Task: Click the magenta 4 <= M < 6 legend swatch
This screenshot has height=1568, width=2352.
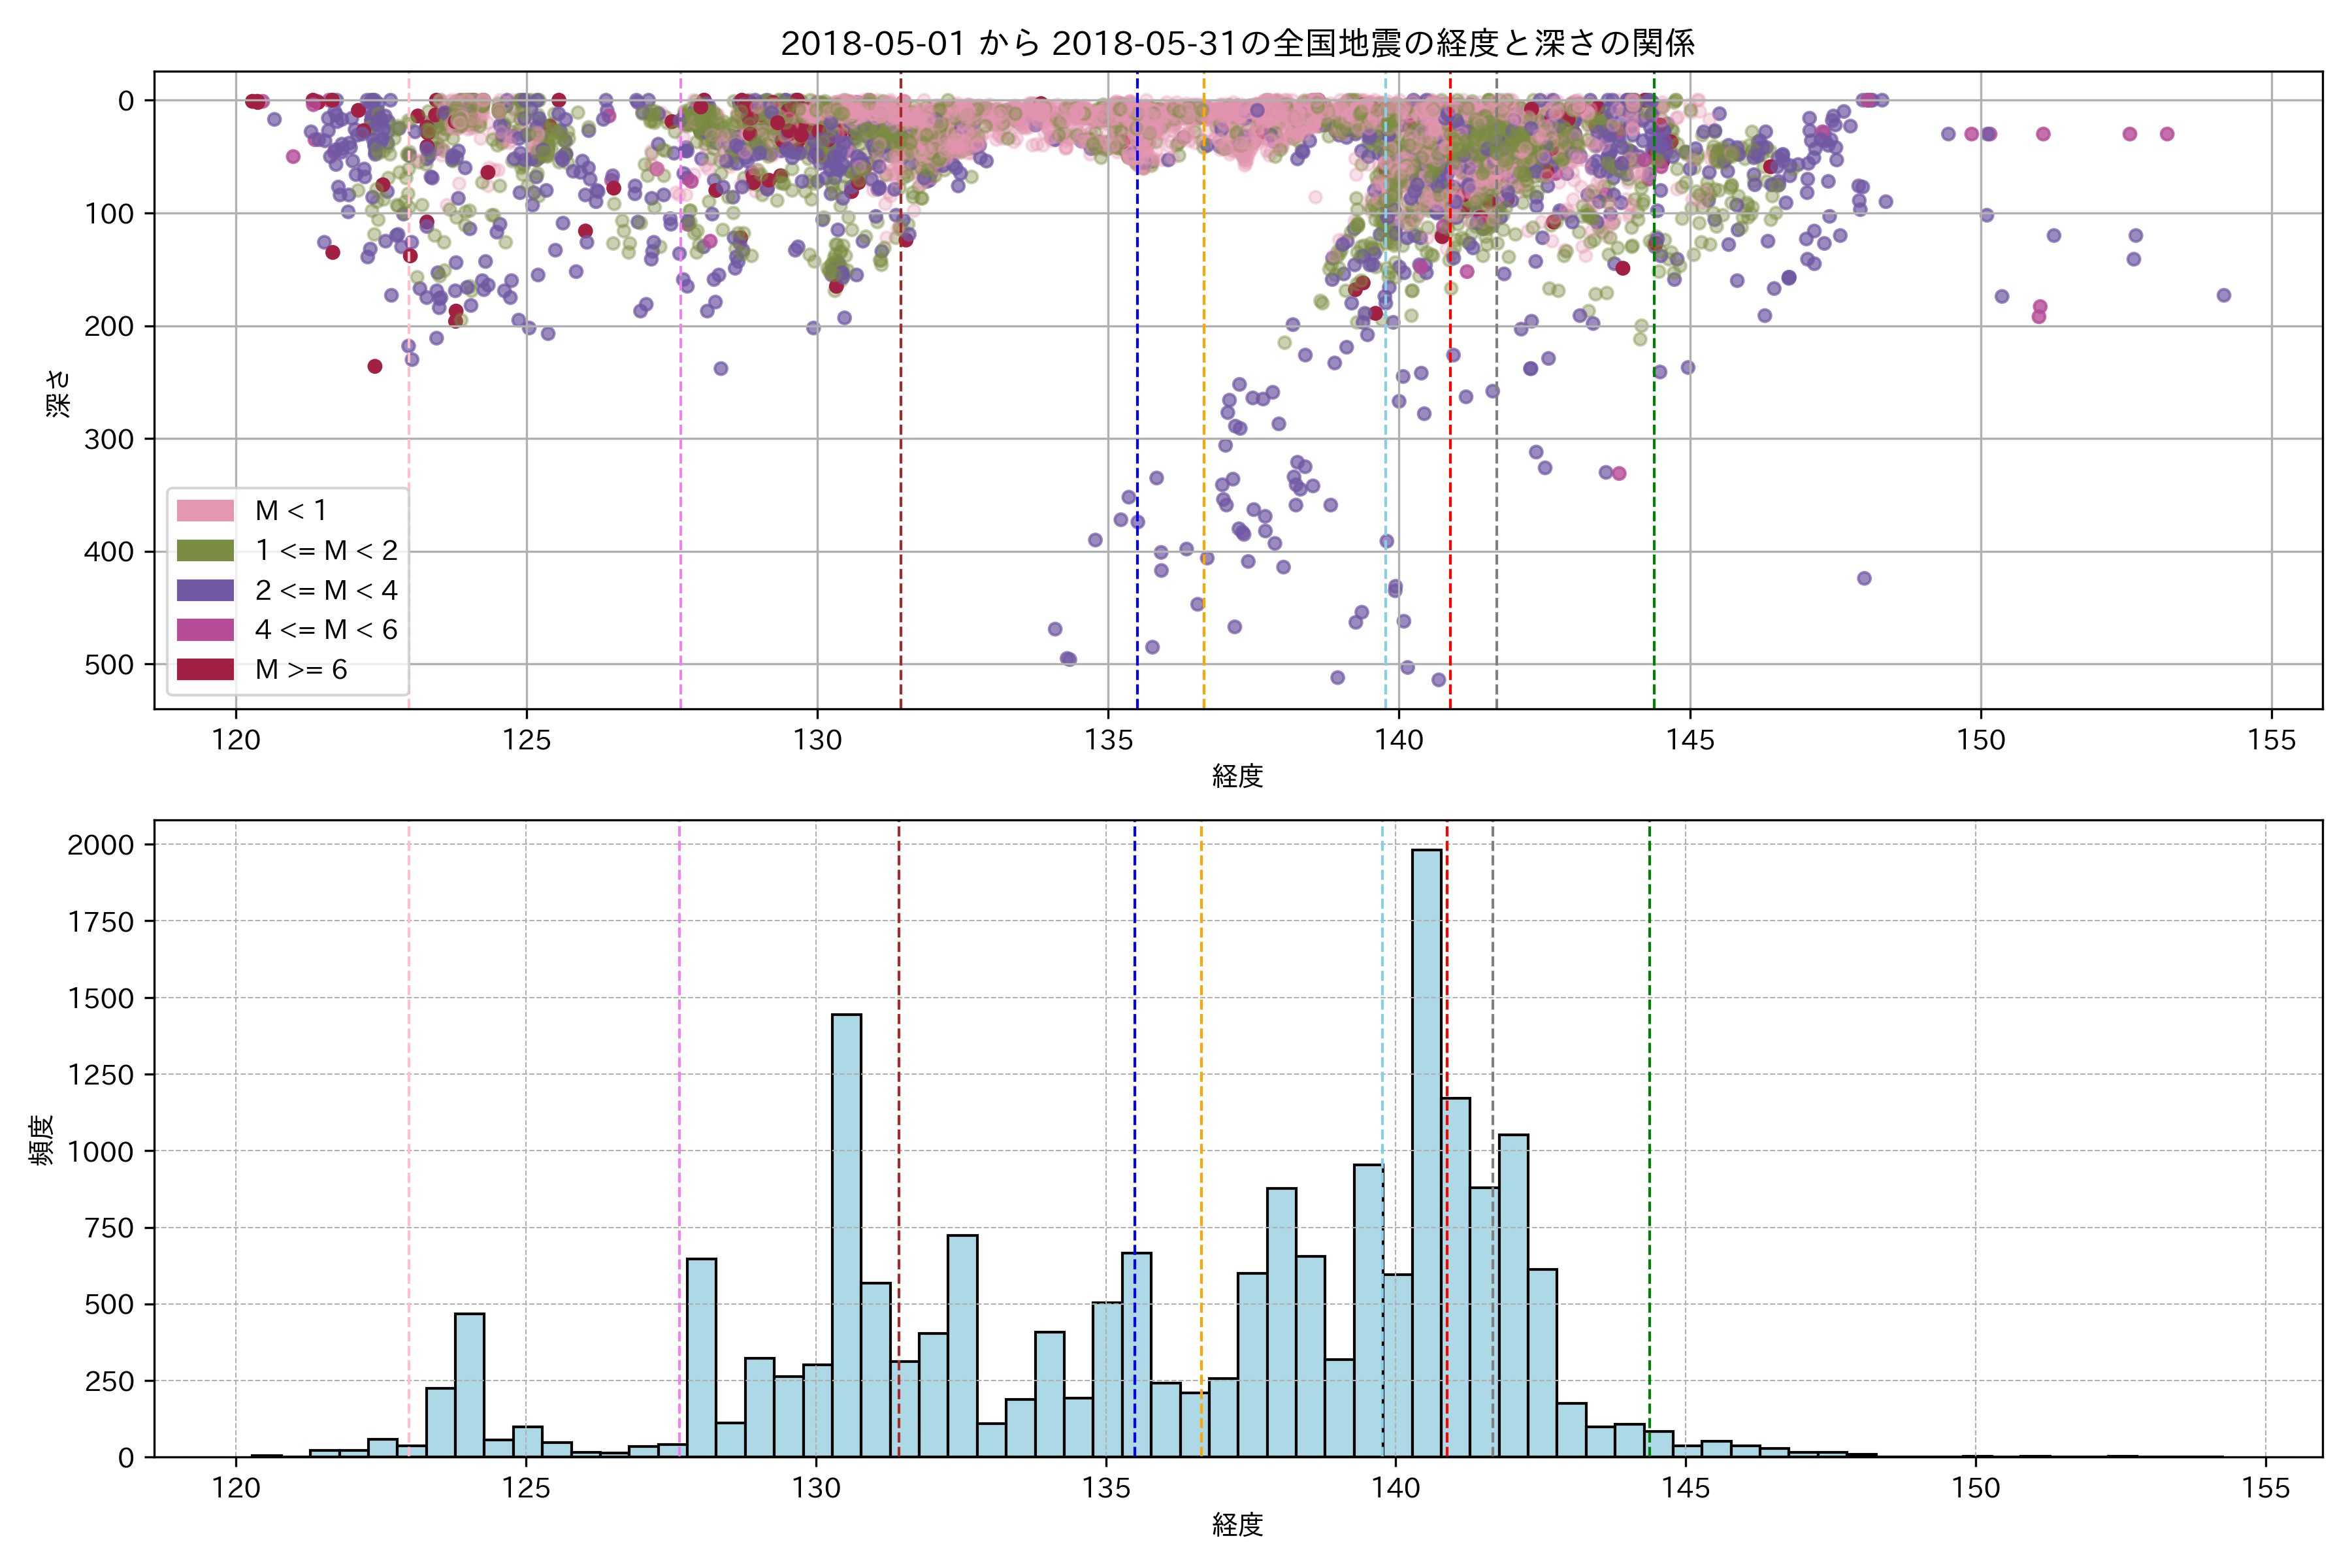Action: pos(205,630)
